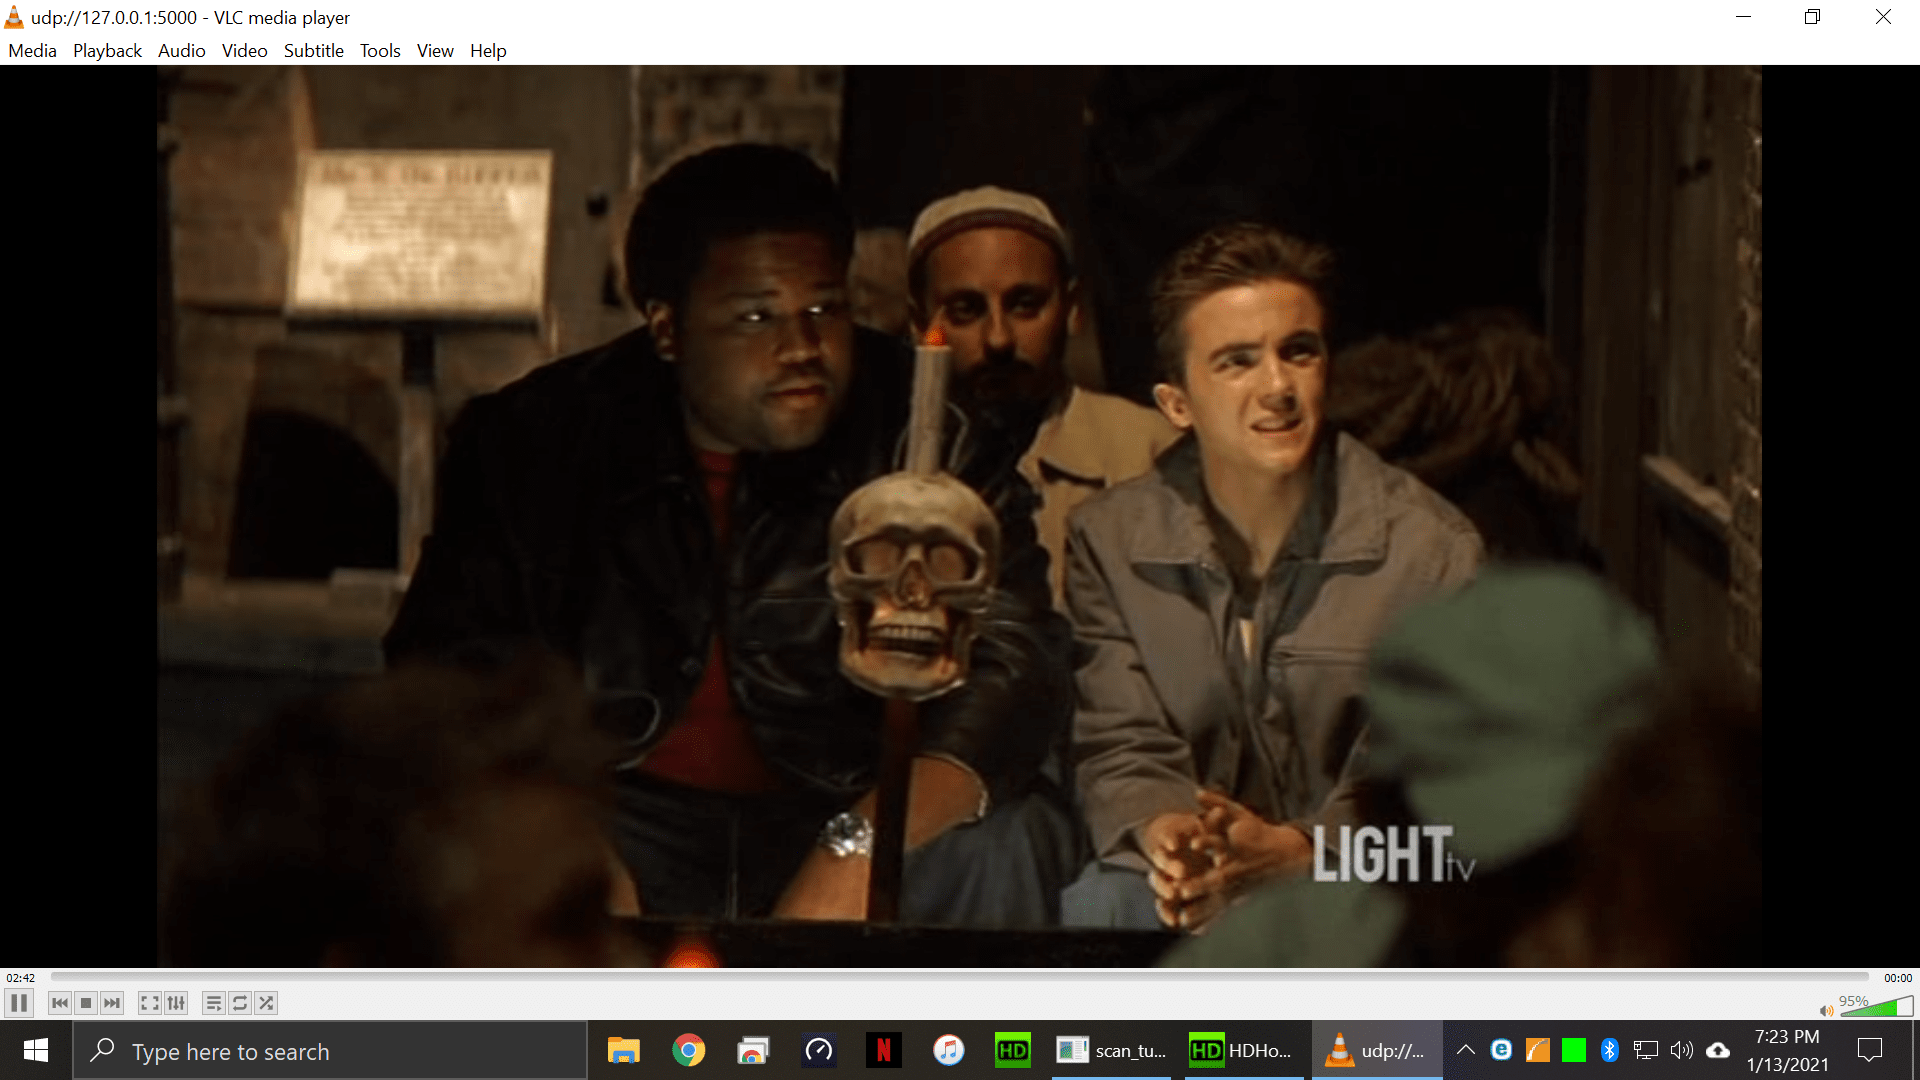Open extended settings and effects panel
Screen dimensions: 1920x1080
176,1003
